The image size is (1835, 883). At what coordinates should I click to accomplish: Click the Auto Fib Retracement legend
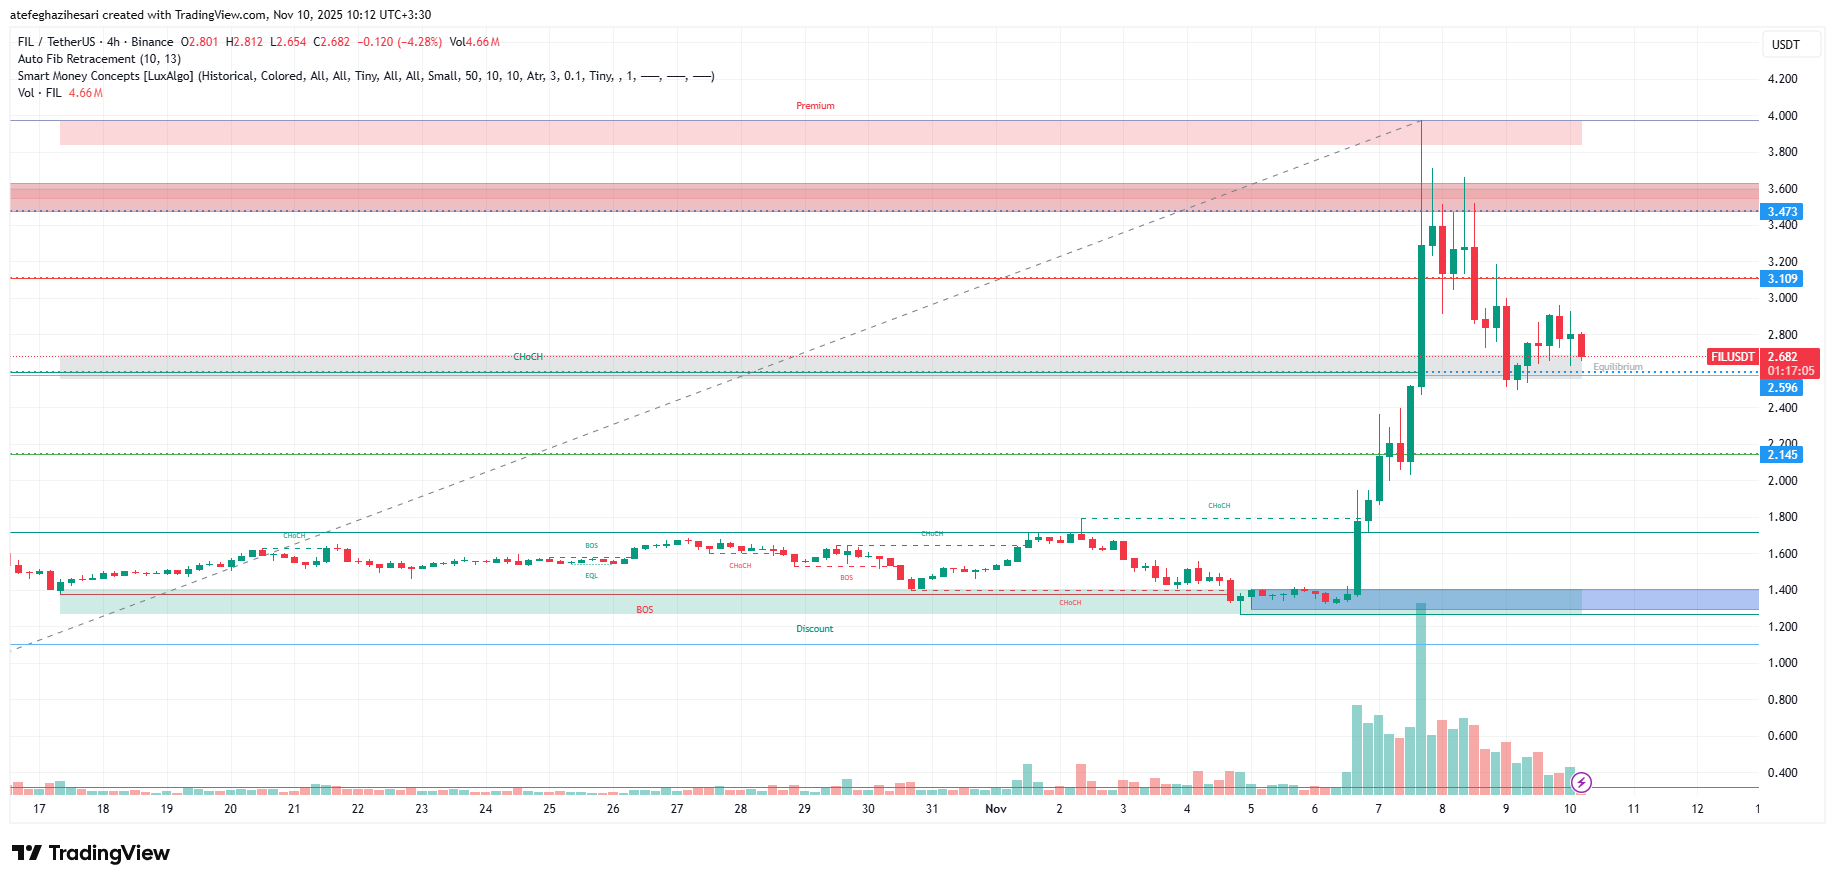99,59
